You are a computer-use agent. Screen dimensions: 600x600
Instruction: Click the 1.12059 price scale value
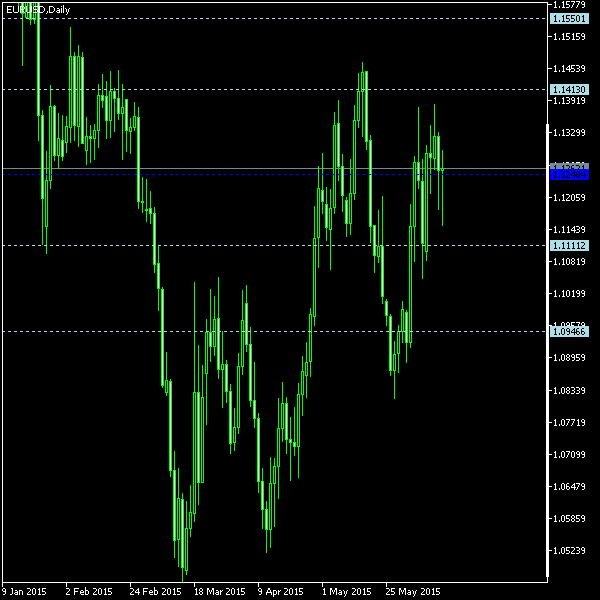point(569,197)
